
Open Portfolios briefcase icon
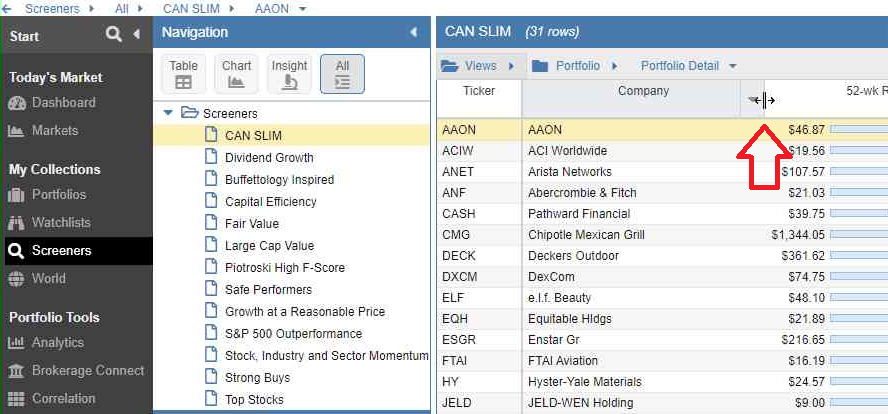[x=16, y=195]
